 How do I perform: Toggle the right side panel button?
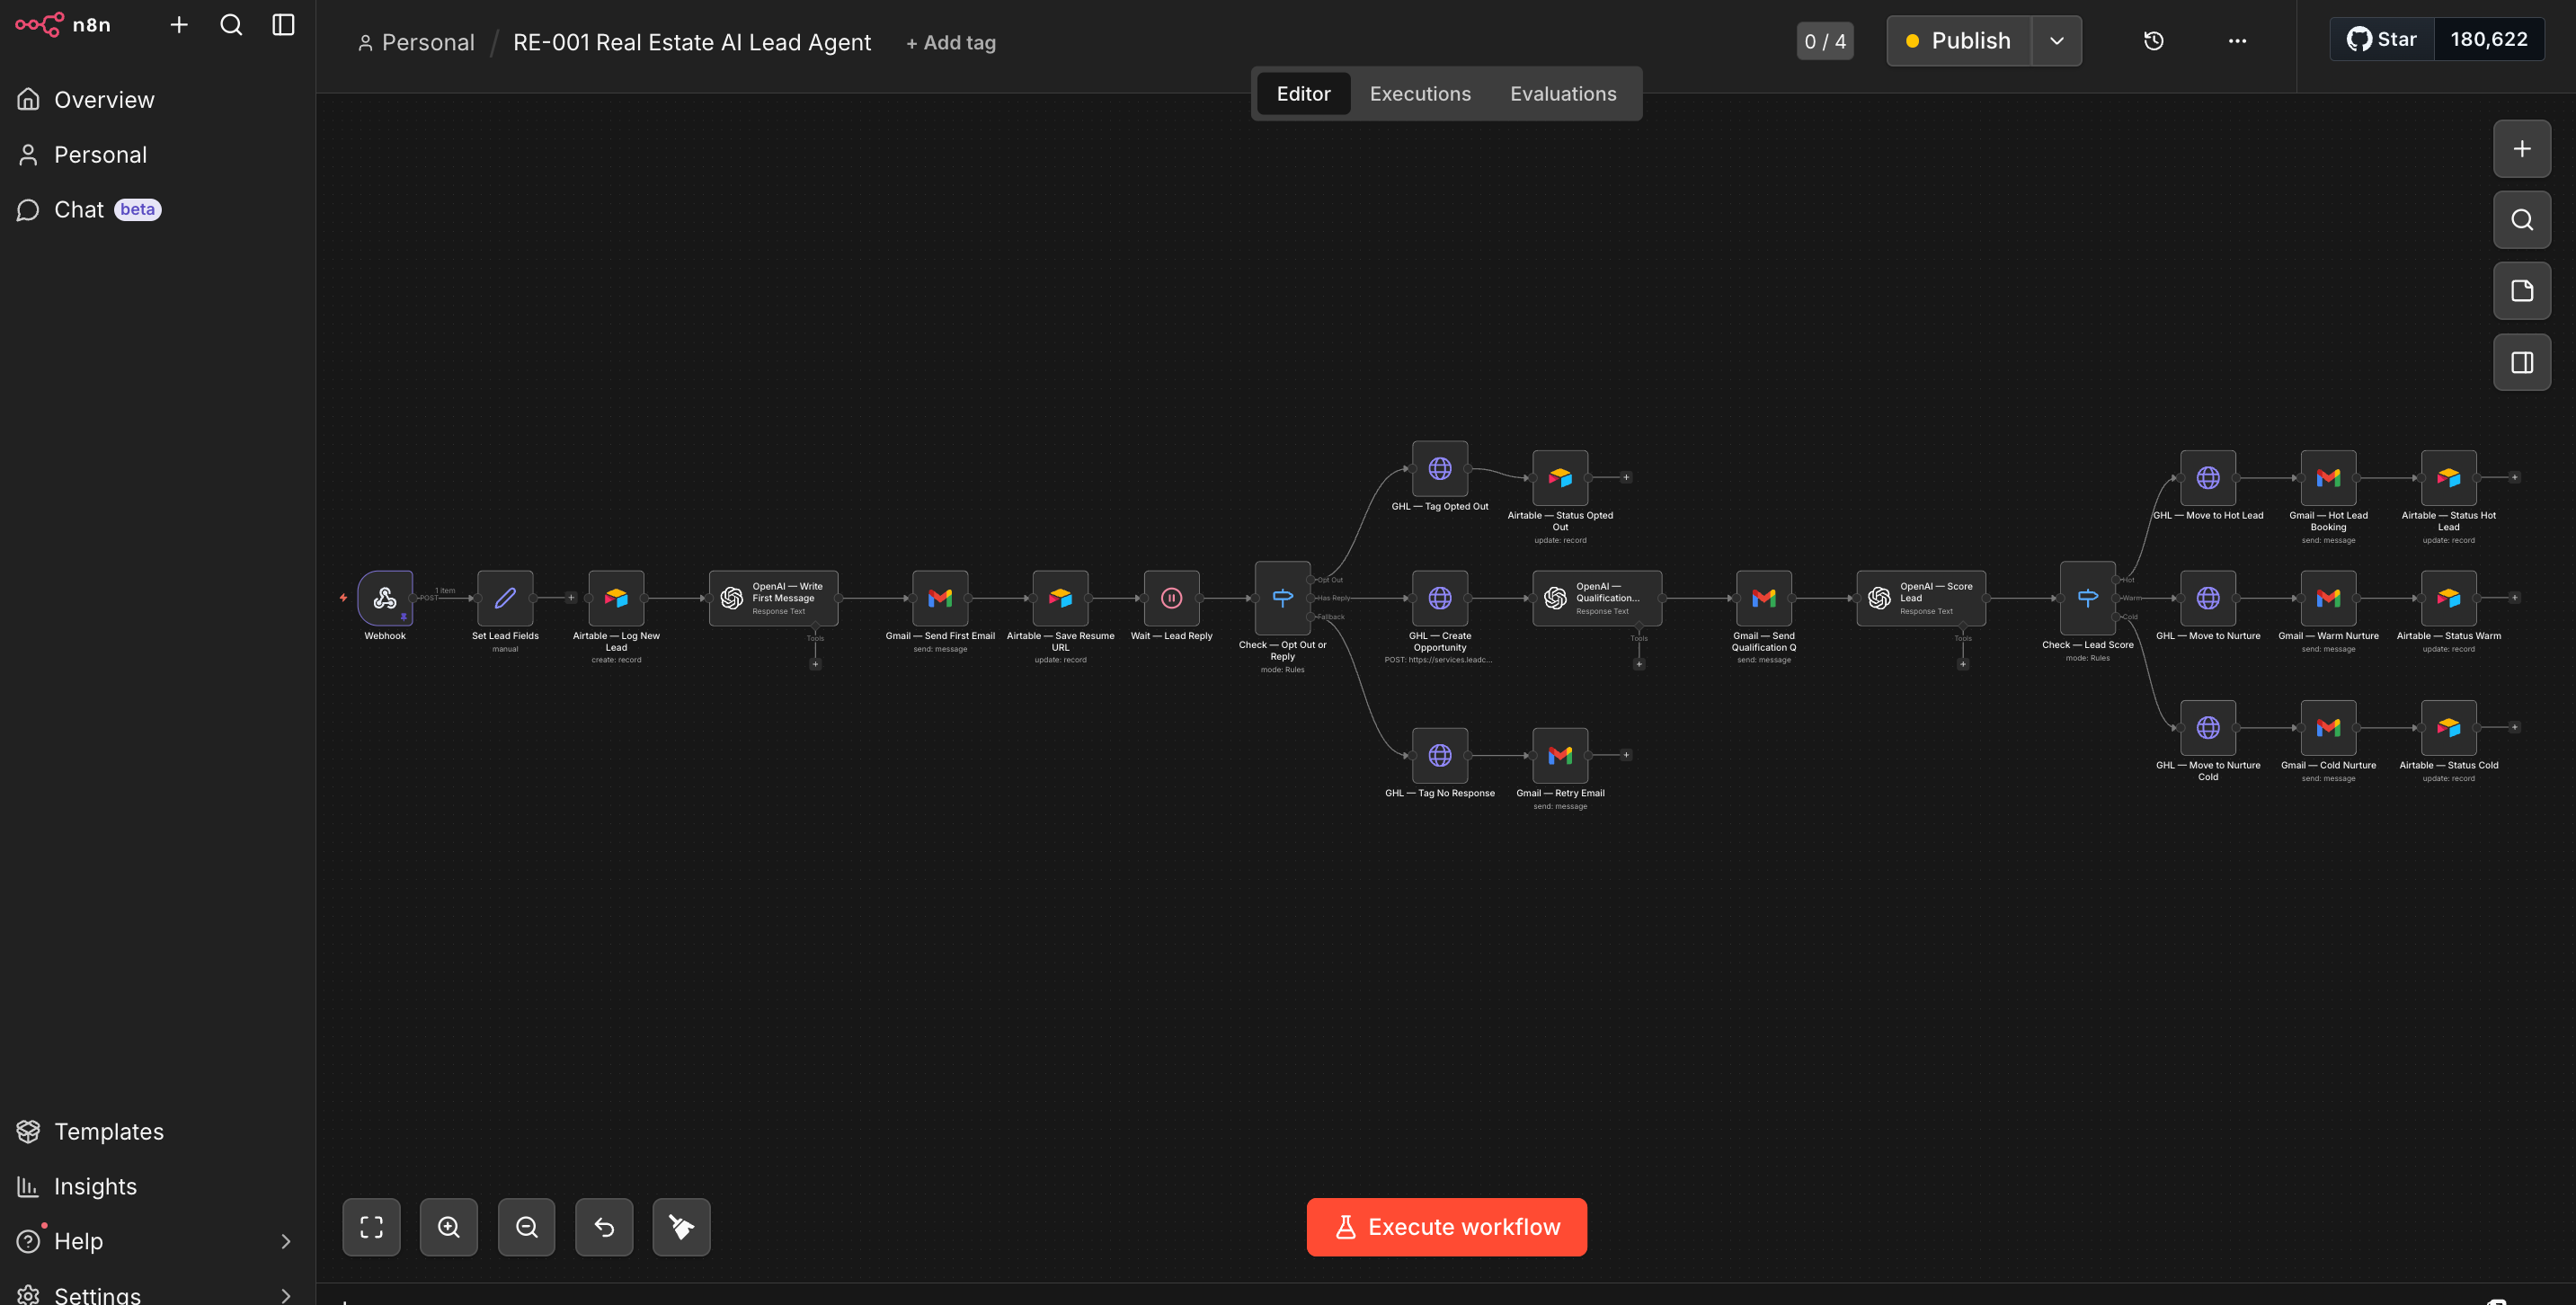click(2521, 362)
